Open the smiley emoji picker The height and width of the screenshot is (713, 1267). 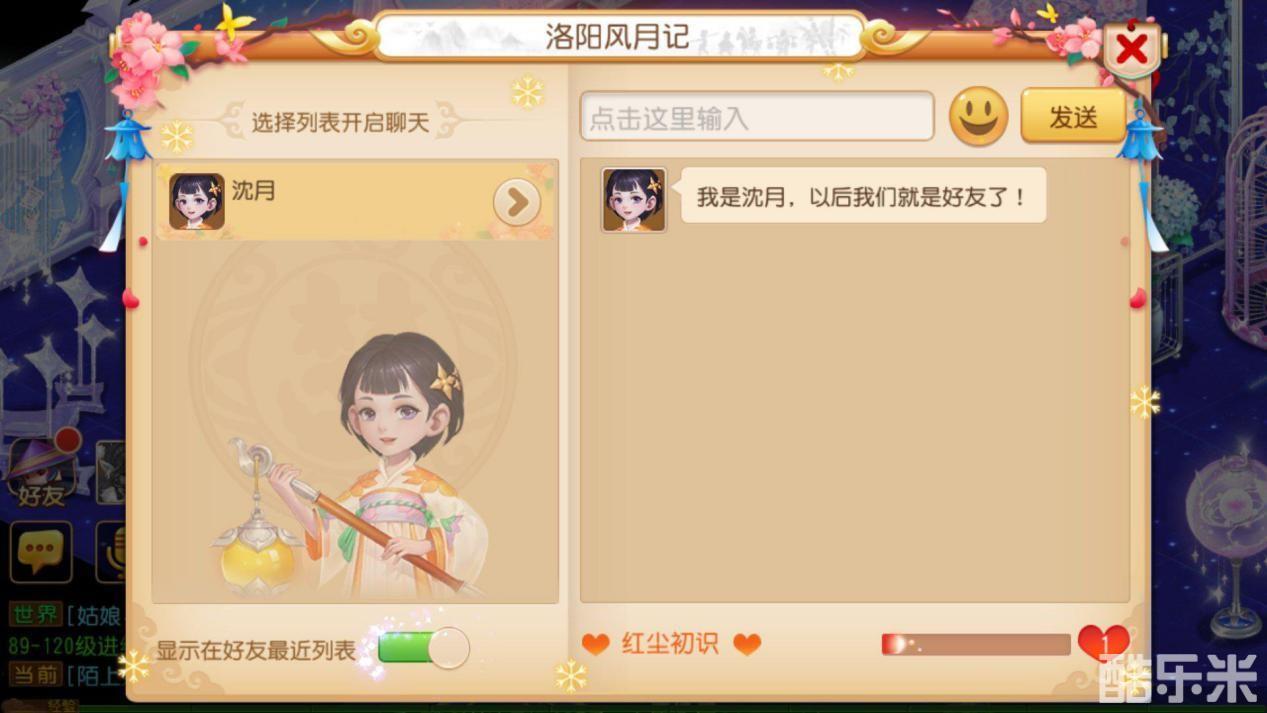click(978, 117)
